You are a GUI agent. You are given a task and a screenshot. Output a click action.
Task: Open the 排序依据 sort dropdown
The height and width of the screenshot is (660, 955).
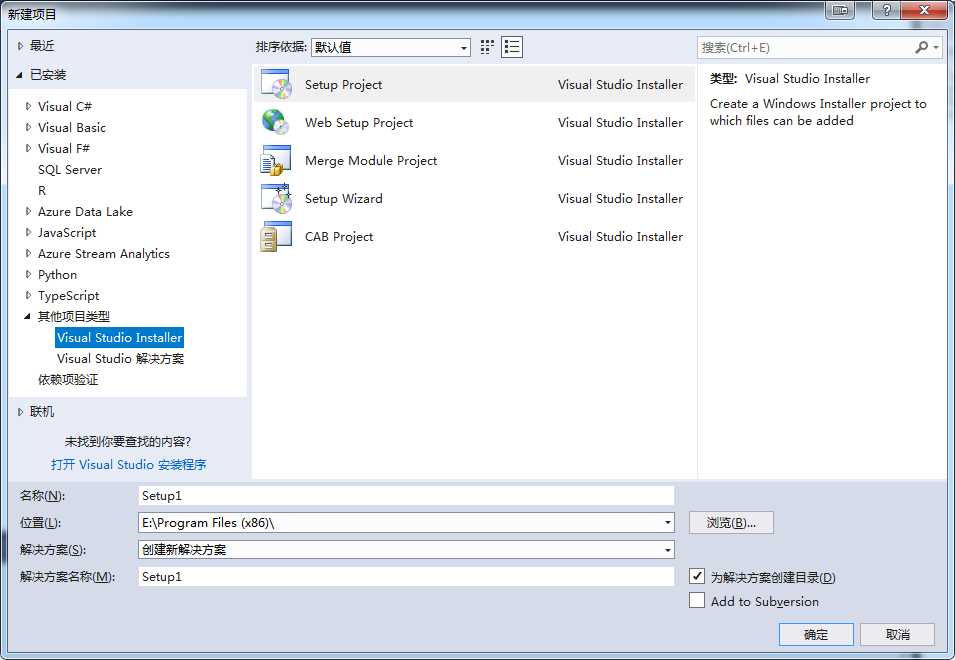click(x=390, y=47)
